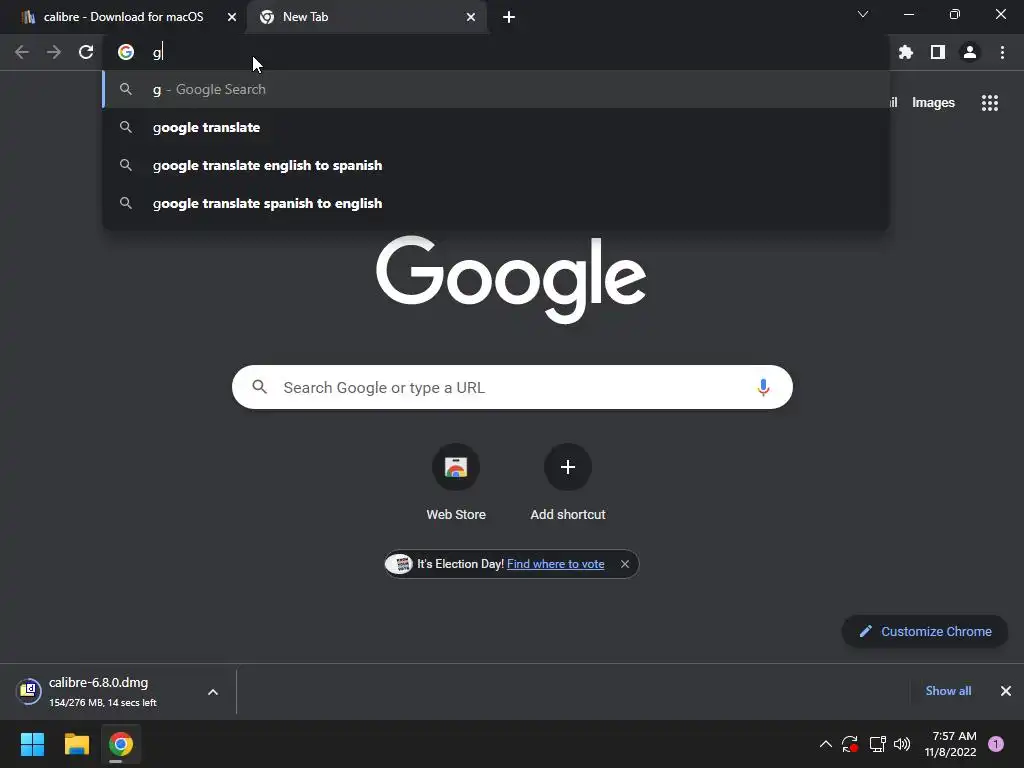Image resolution: width=1024 pixels, height=768 pixels.
Task: Click the Add shortcut button
Action: [568, 483]
